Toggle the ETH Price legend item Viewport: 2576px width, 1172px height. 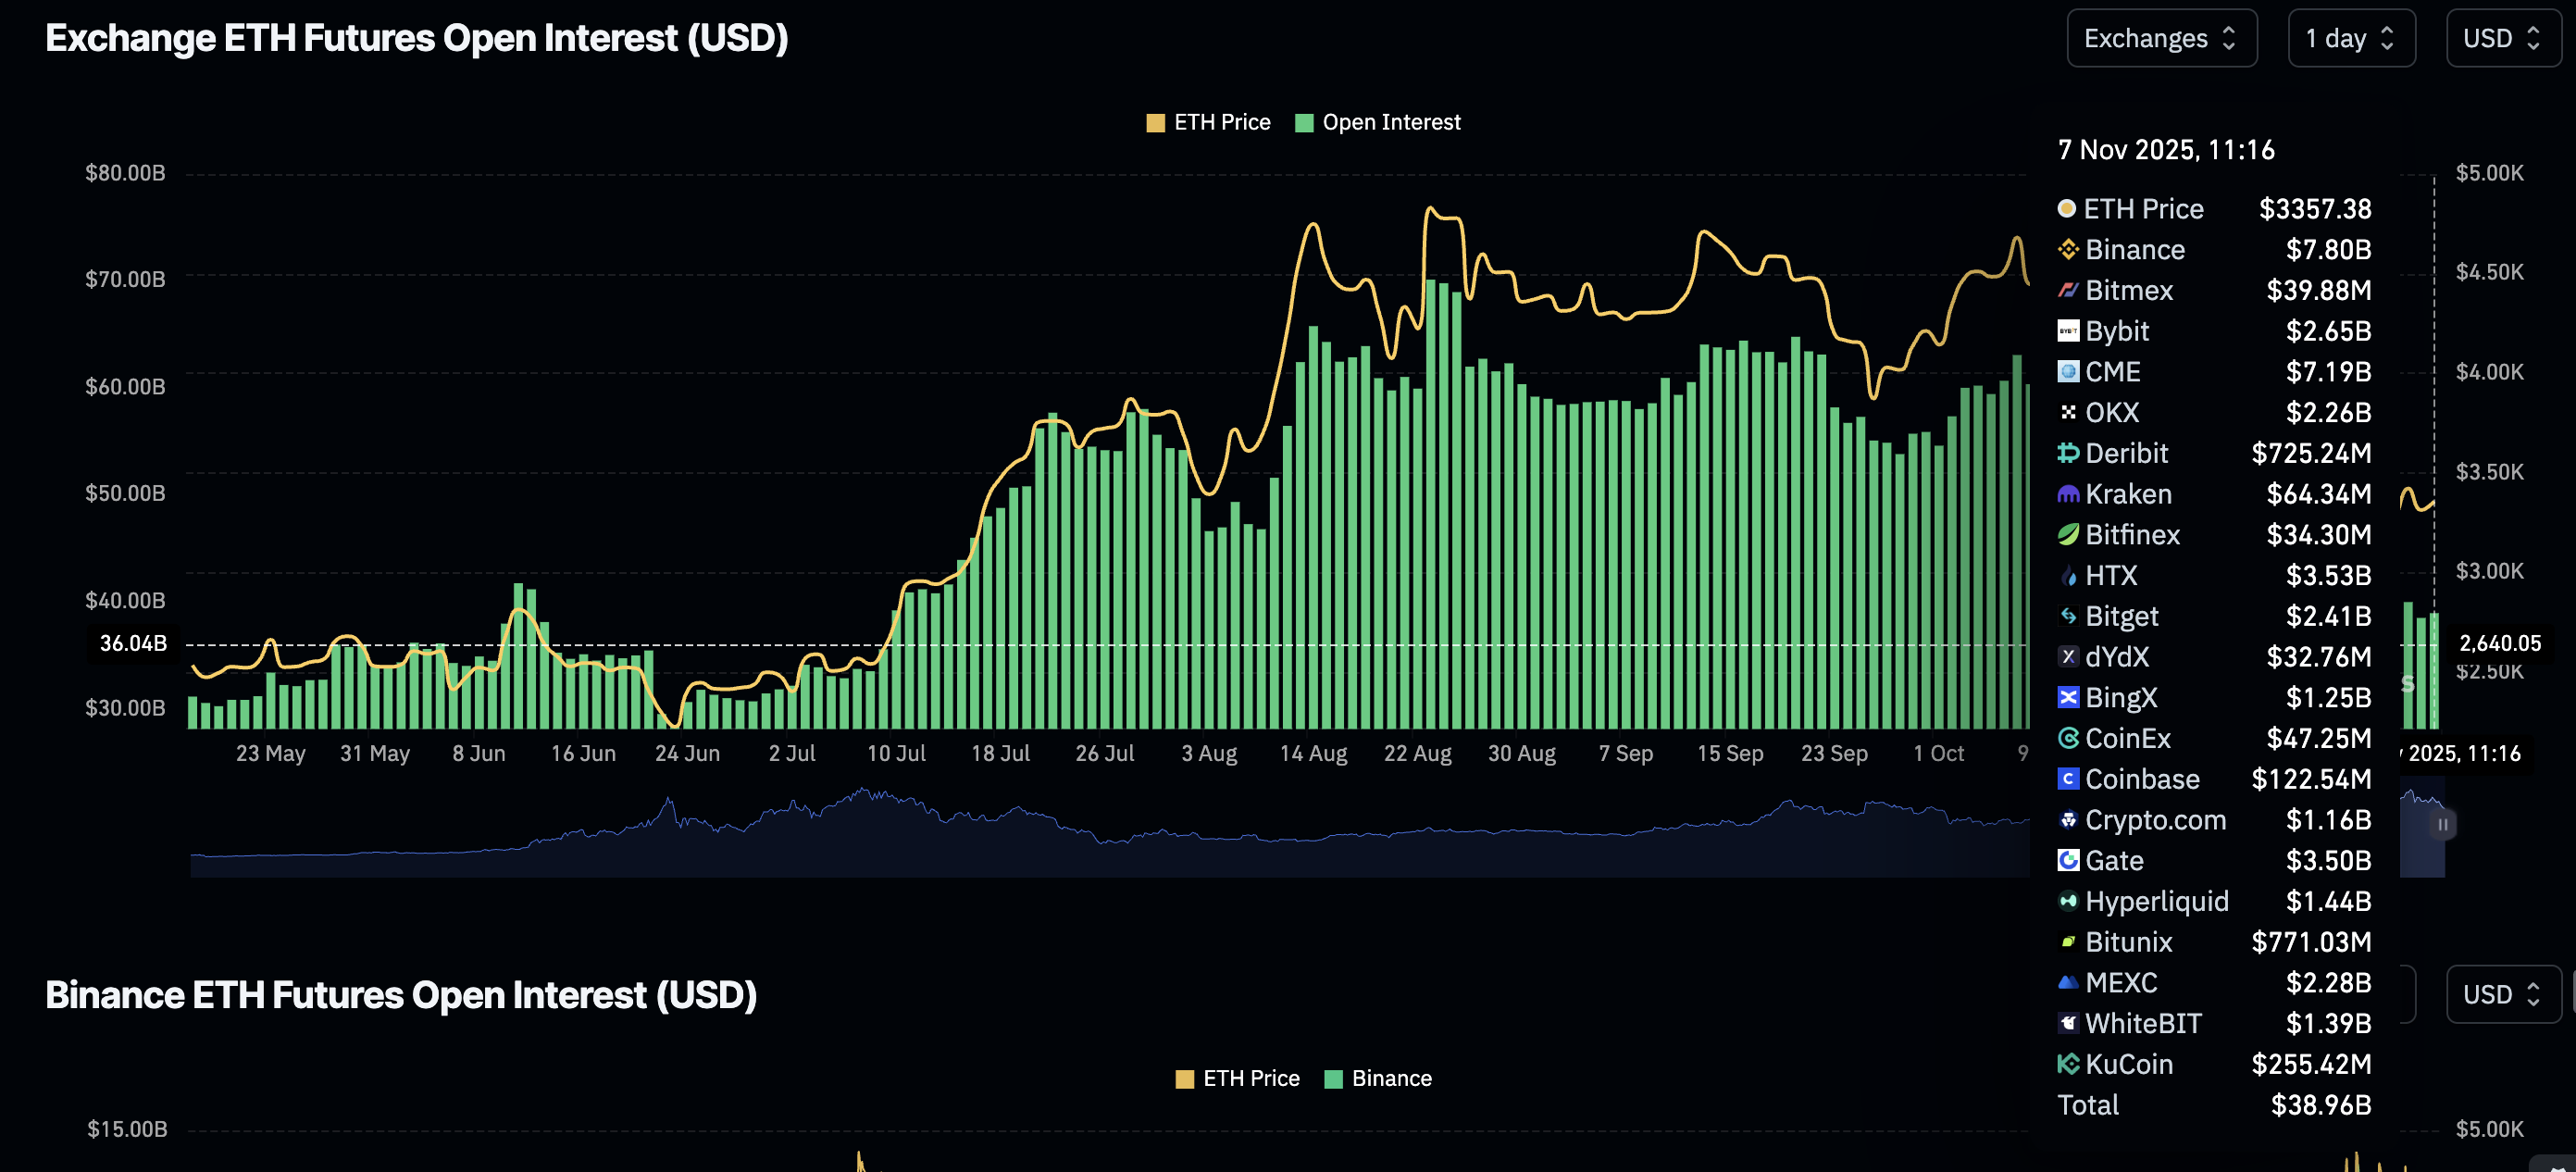tap(1208, 122)
